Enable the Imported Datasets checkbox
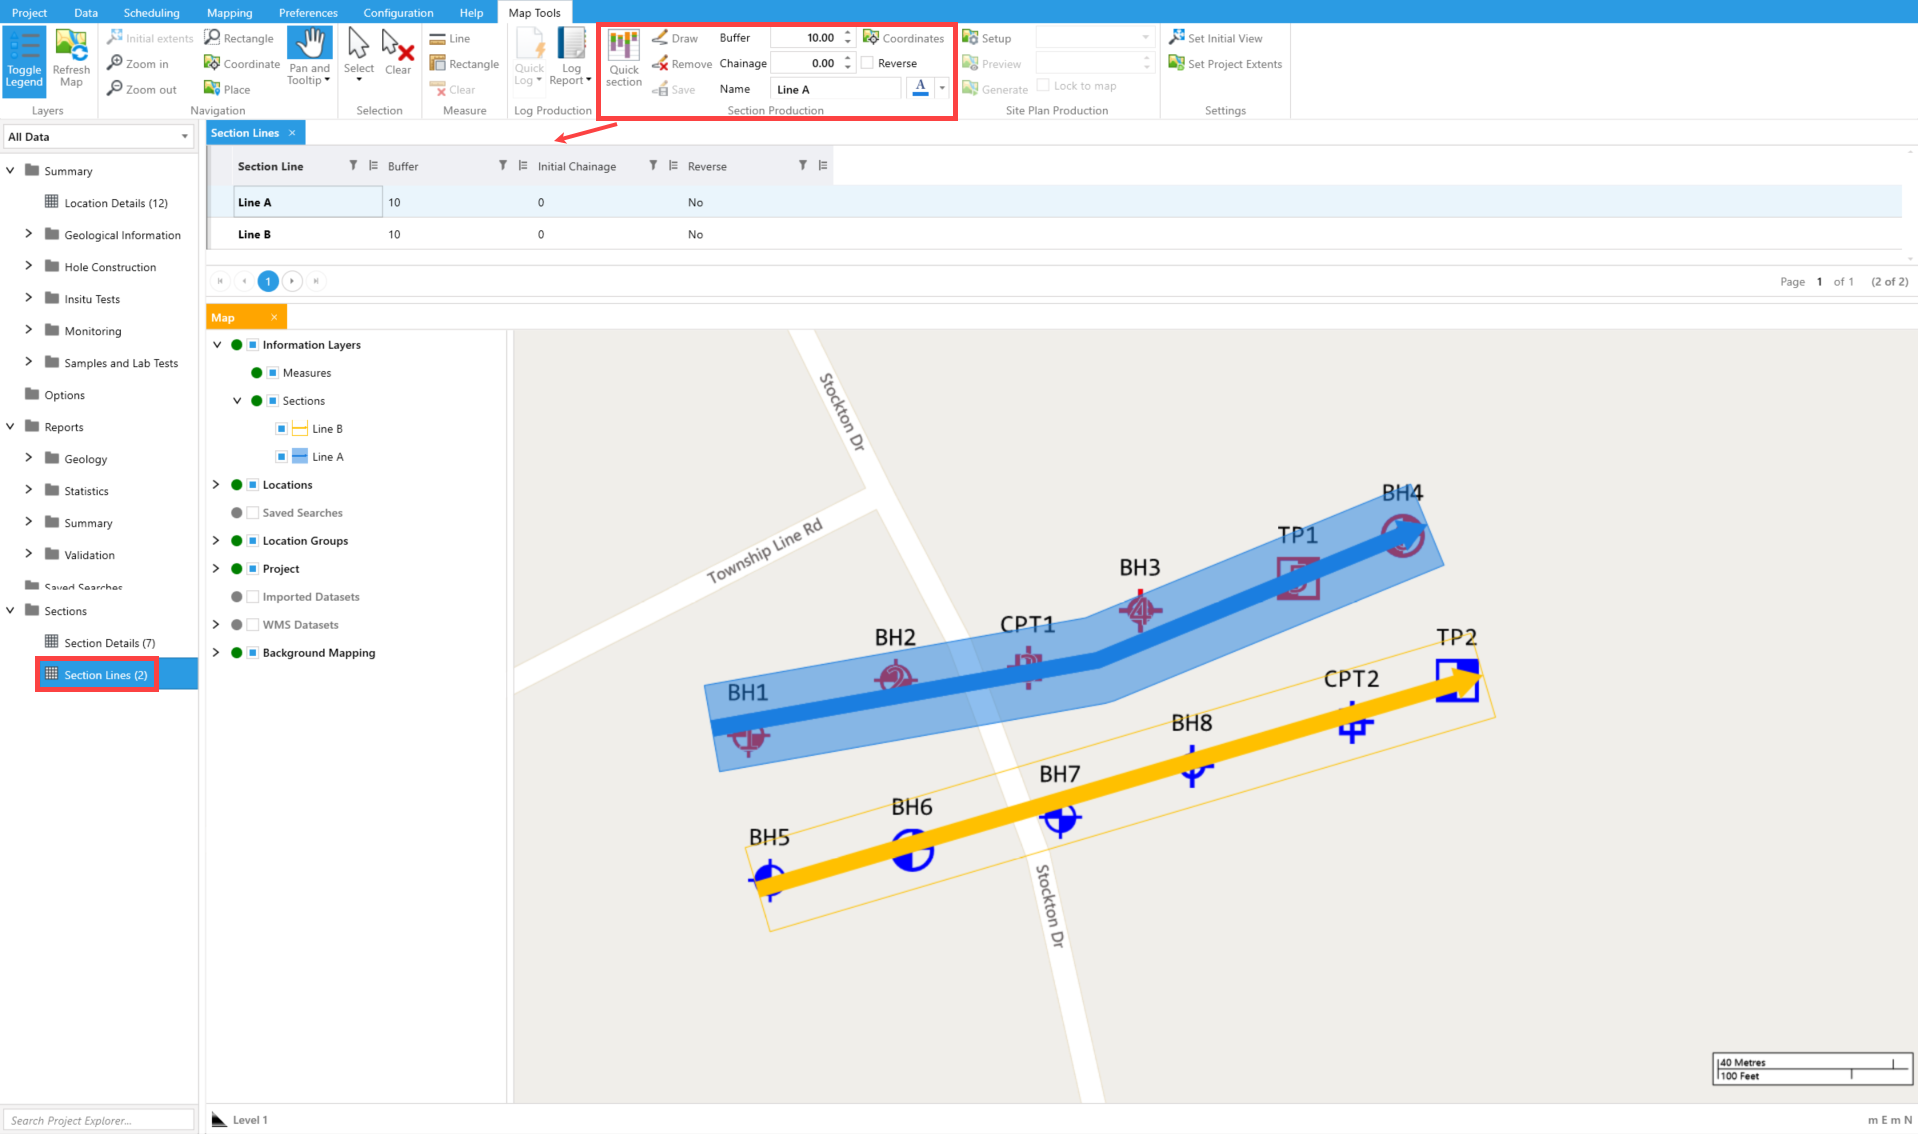Screen dimensions: 1918x1134 coord(254,597)
